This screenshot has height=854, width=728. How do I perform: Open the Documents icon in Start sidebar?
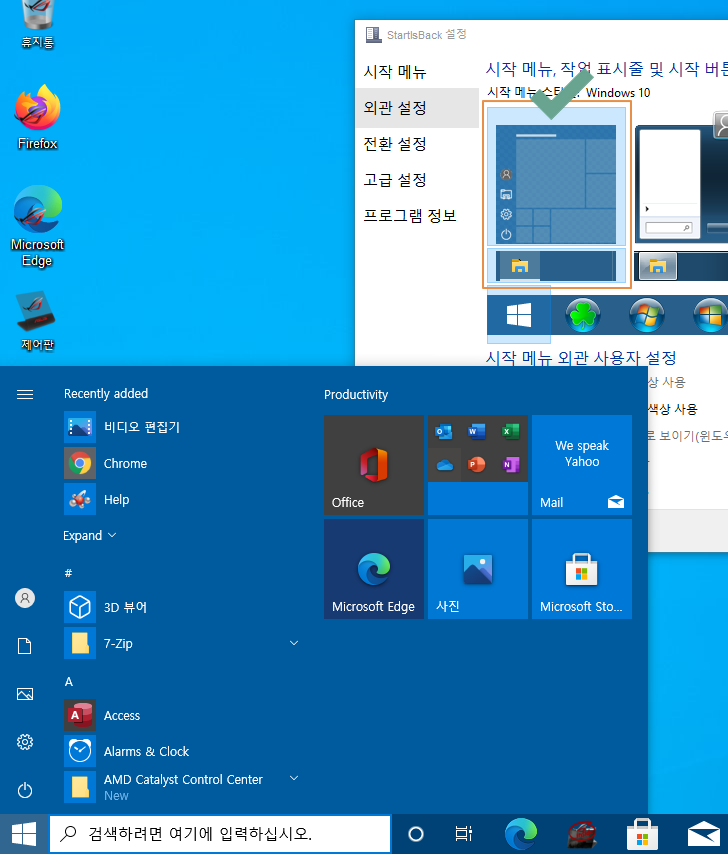click(25, 646)
